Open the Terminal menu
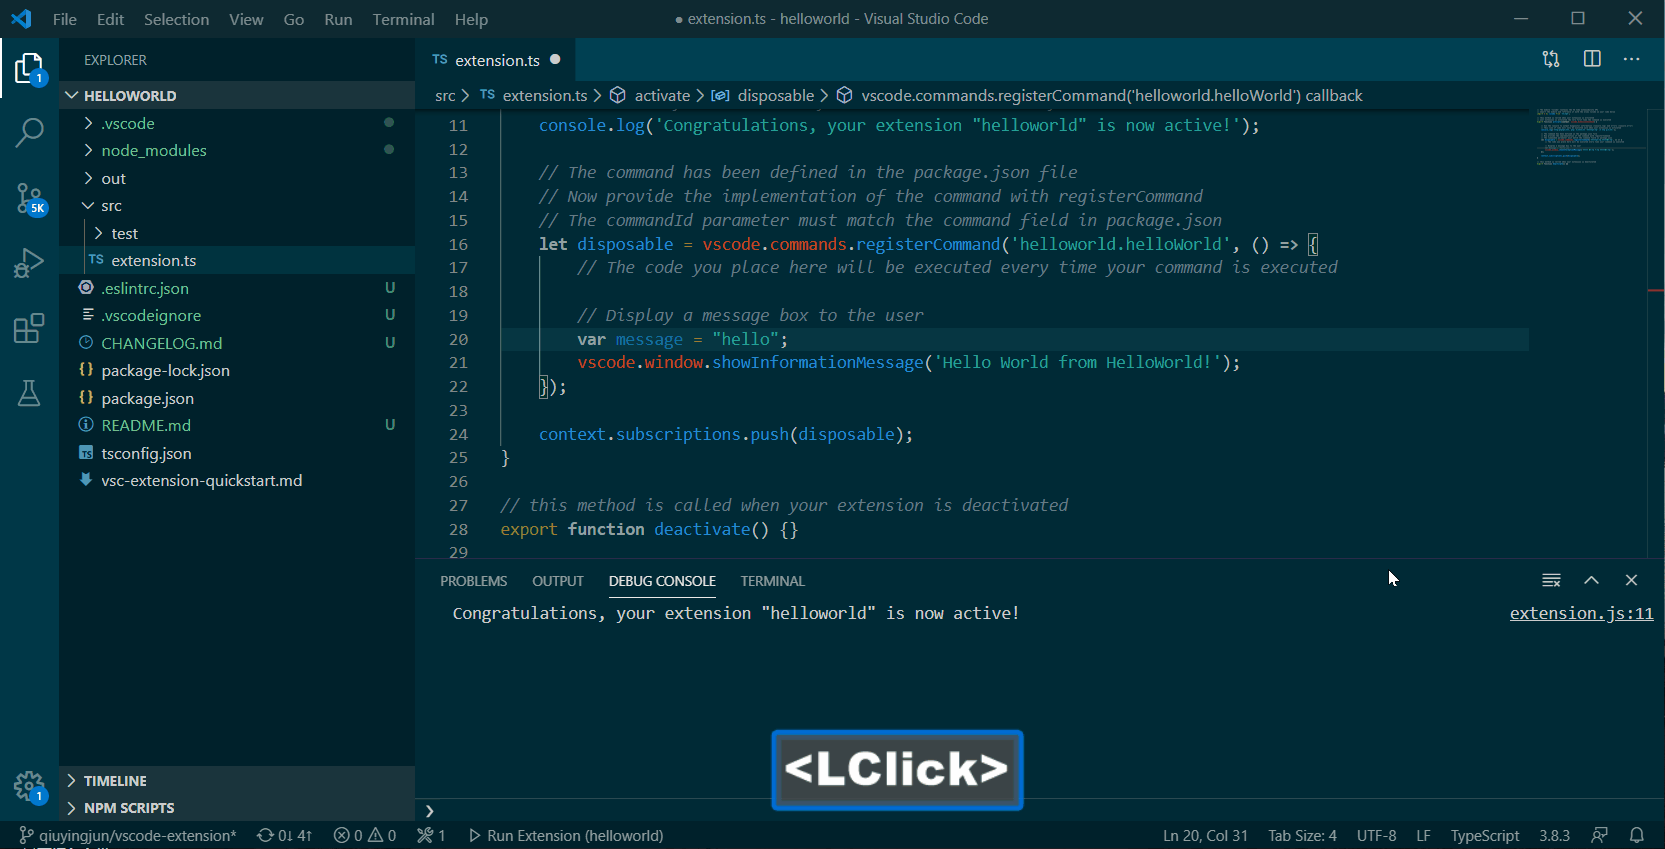Viewport: 1665px width, 849px height. [403, 19]
